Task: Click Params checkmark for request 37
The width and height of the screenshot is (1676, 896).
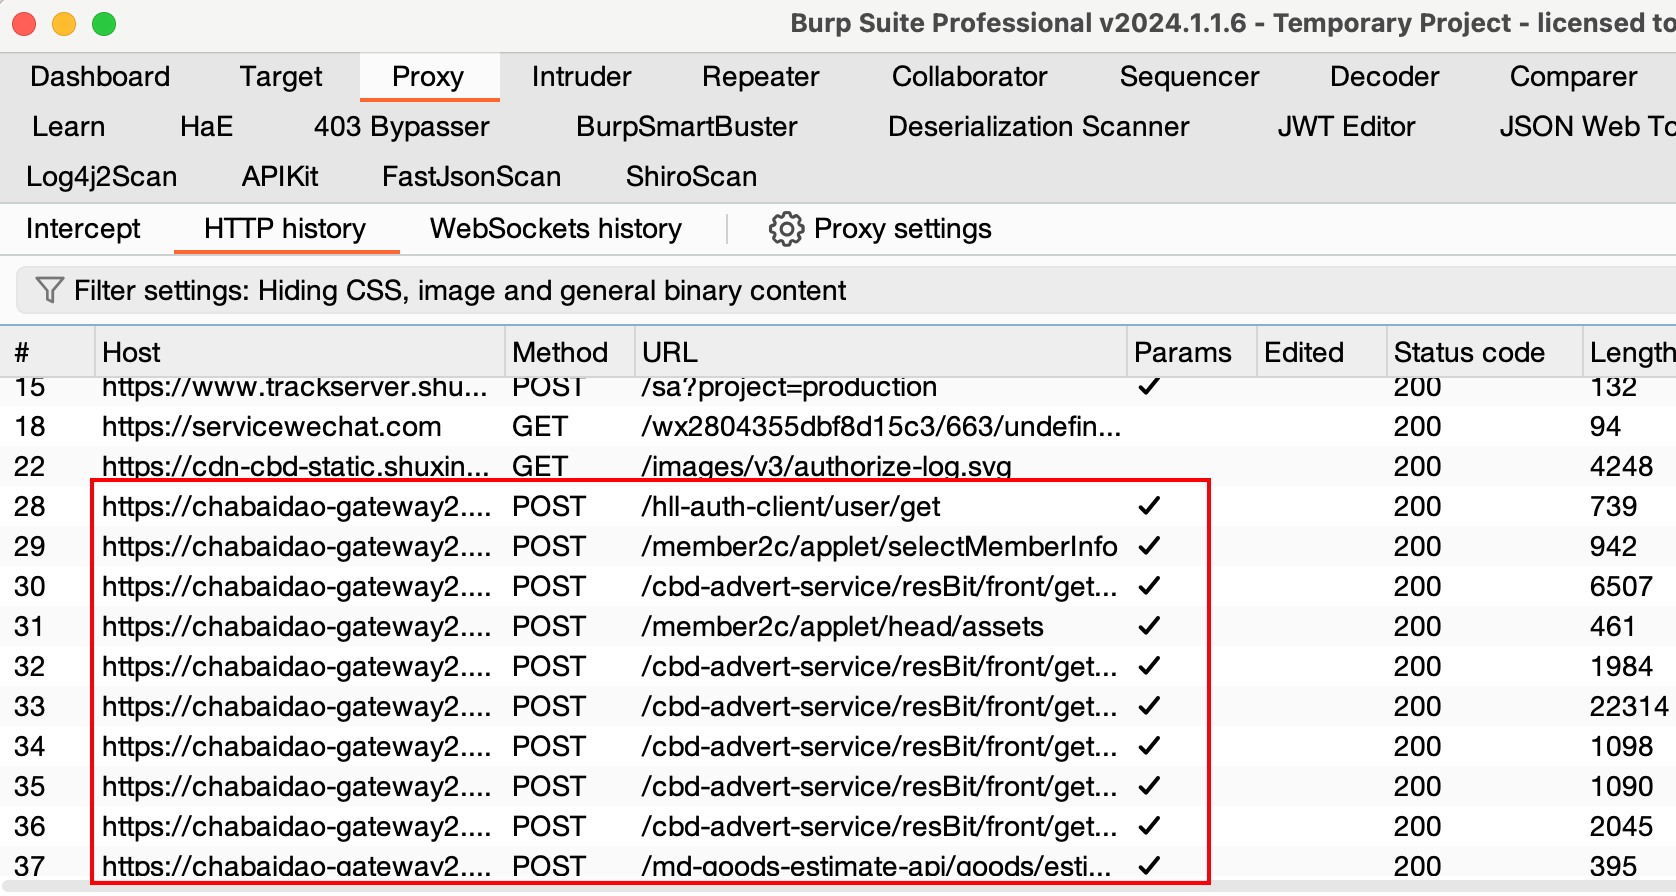Action: click(1149, 866)
